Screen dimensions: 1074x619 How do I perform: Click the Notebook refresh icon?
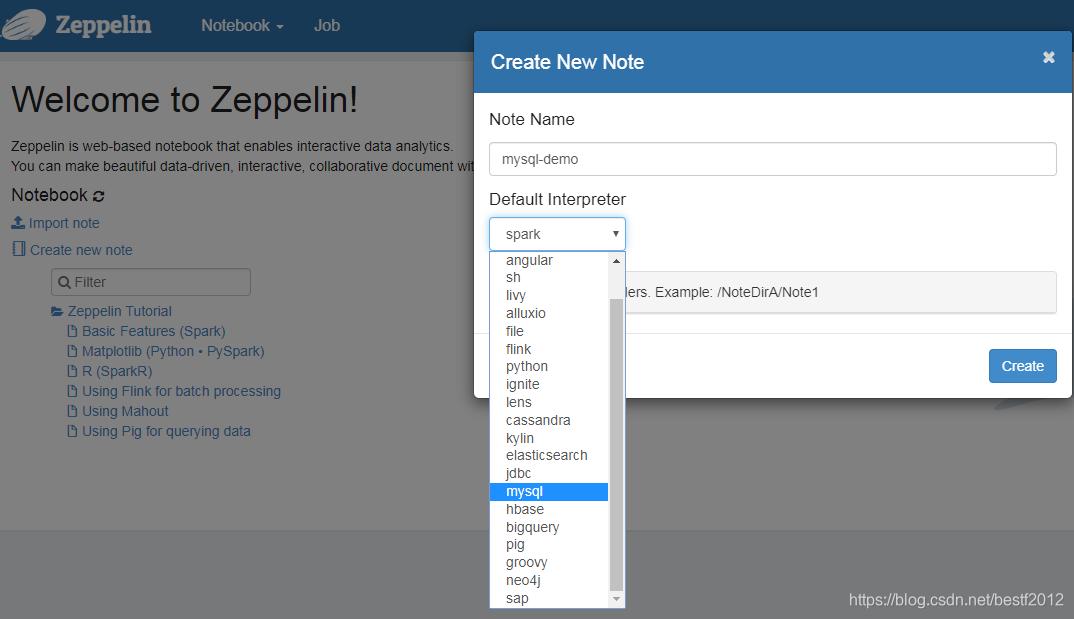(99, 196)
